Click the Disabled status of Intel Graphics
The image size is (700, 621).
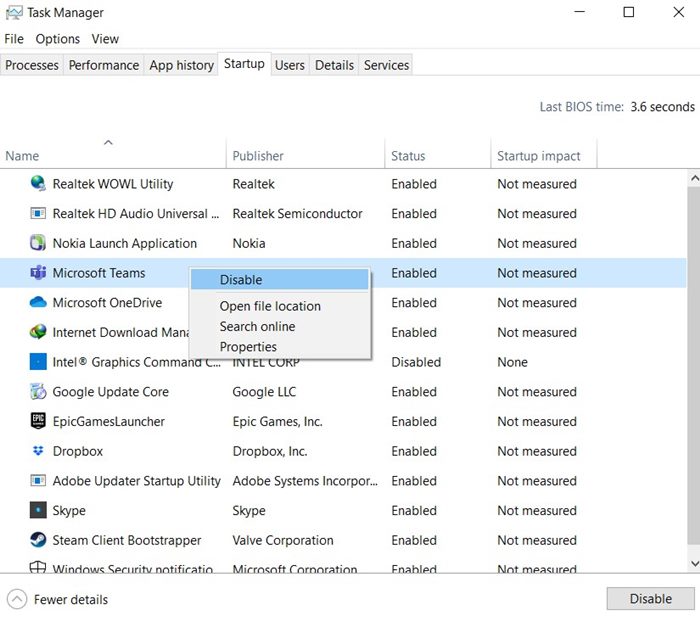[416, 362]
